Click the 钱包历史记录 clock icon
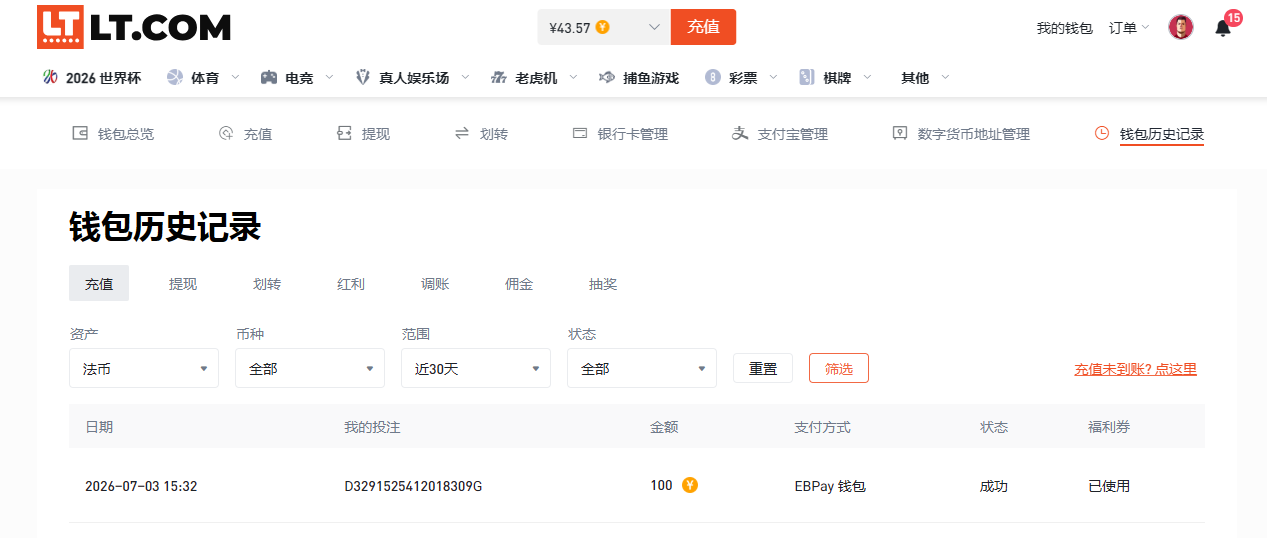Image resolution: width=1267 pixels, height=538 pixels. tap(1102, 133)
